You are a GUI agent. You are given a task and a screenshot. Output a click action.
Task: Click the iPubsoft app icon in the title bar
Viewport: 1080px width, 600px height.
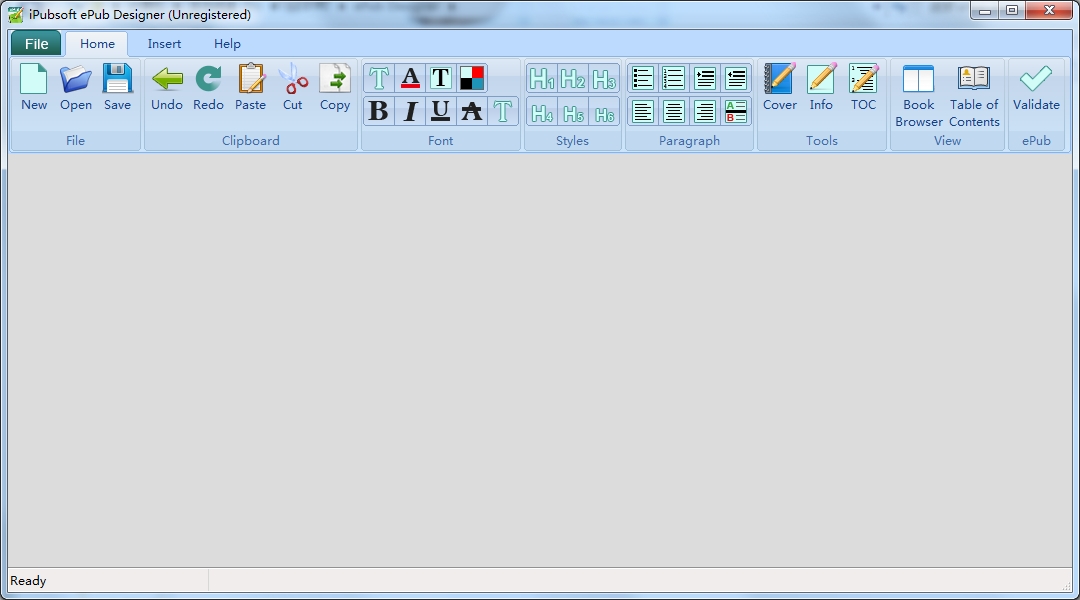15,14
